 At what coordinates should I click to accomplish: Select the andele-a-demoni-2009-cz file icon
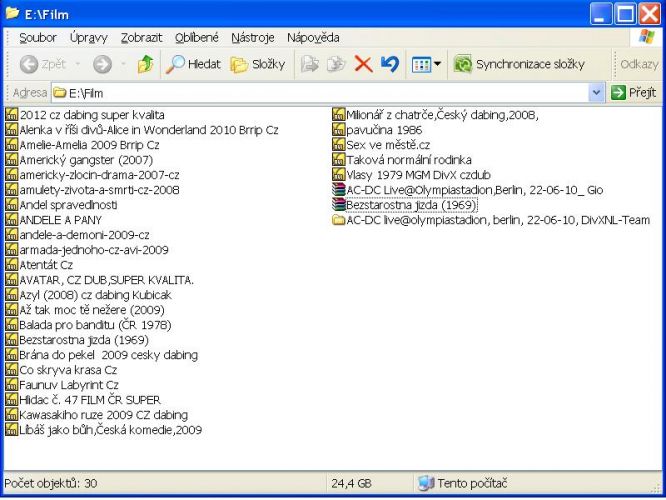click(x=11, y=234)
